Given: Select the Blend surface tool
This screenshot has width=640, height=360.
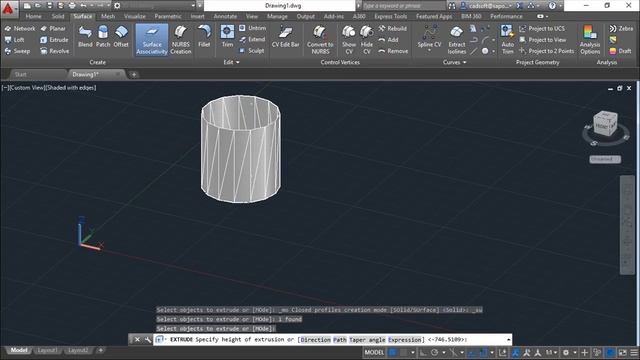Looking at the screenshot, I should click(x=85, y=37).
